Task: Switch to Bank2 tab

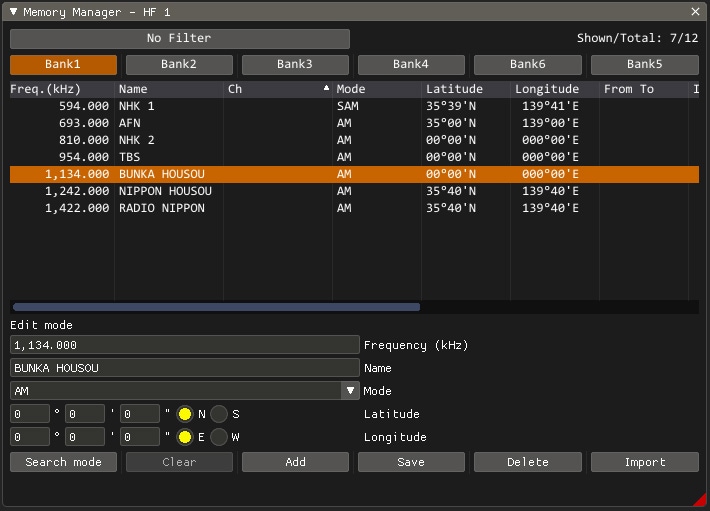Action: [179, 65]
